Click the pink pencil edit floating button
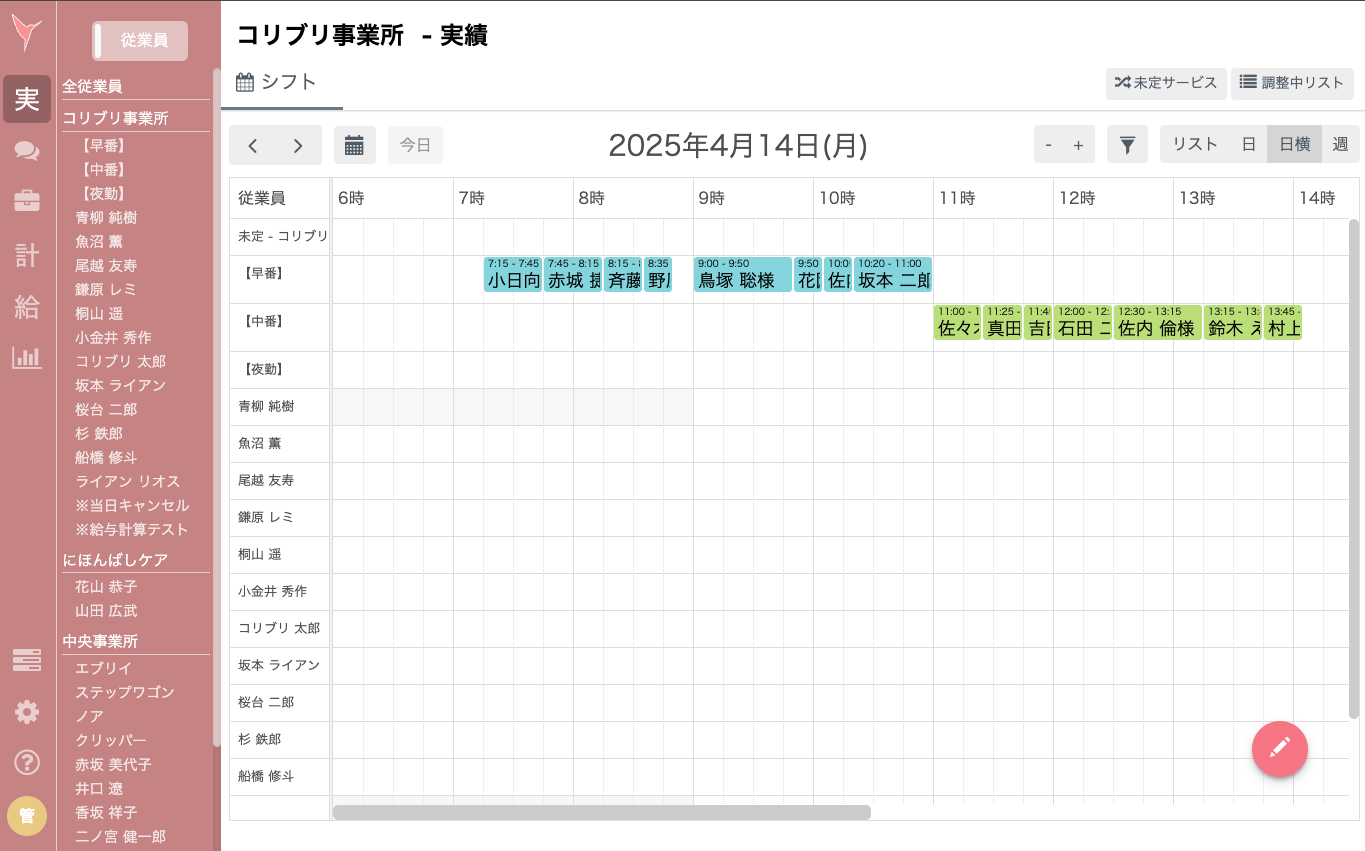 coord(1280,749)
